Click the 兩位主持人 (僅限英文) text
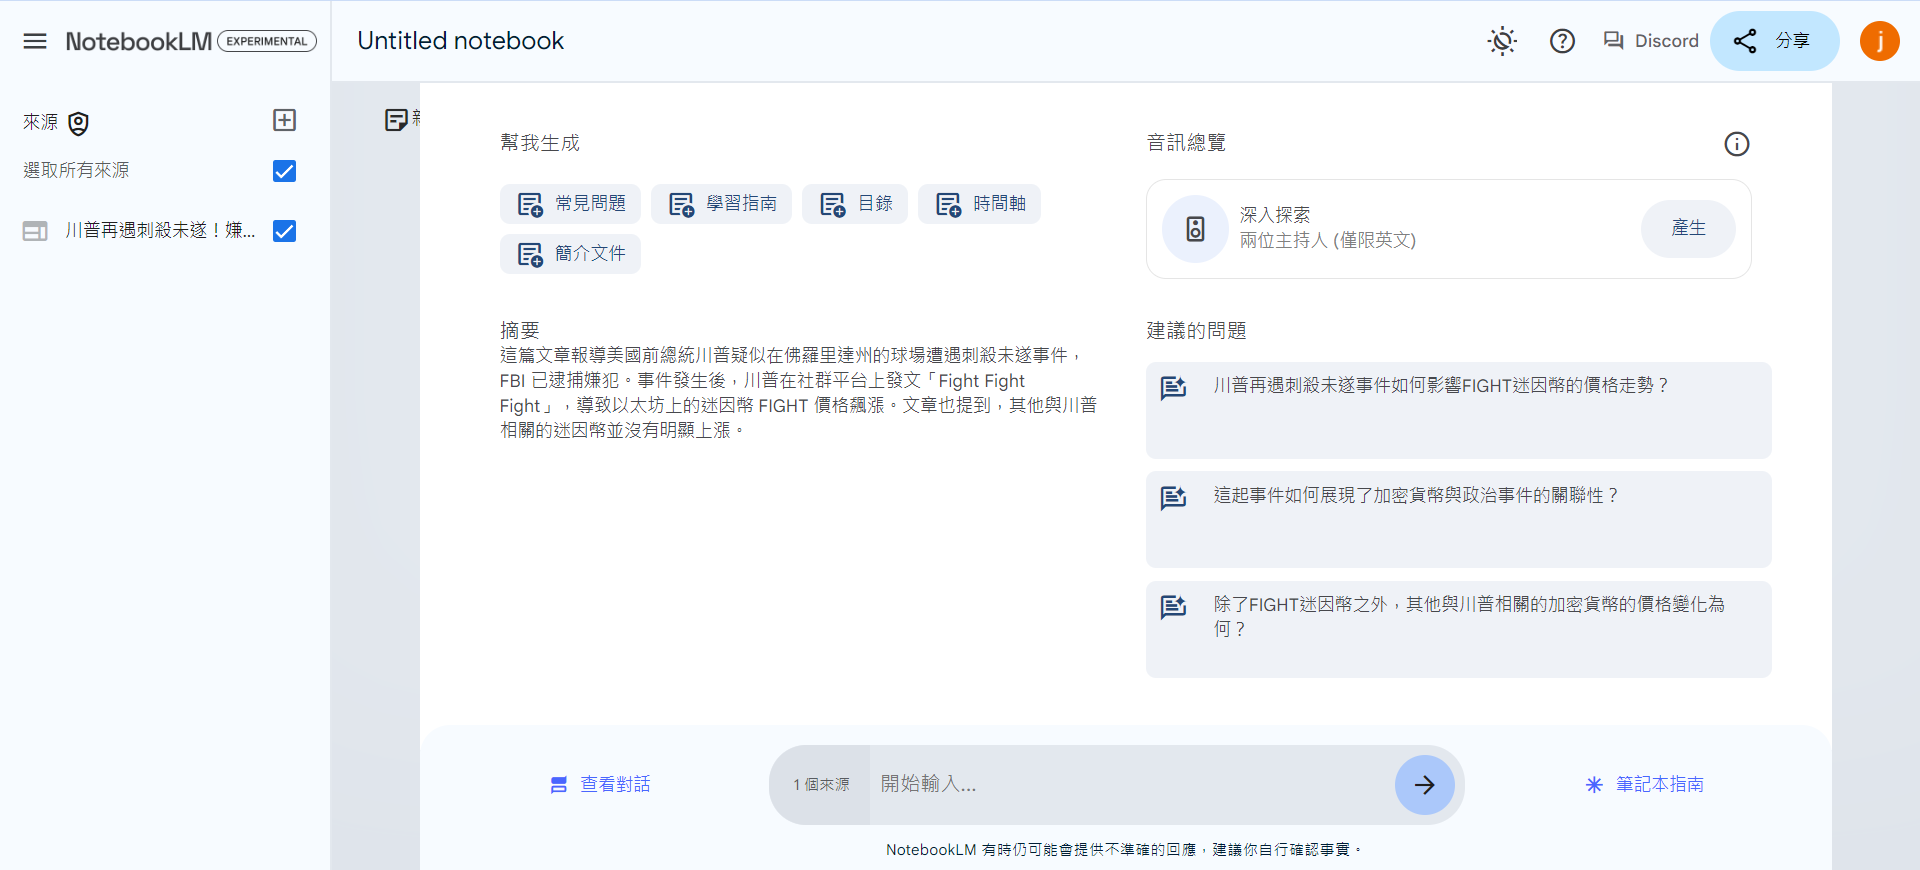This screenshot has width=1920, height=870. click(1328, 240)
